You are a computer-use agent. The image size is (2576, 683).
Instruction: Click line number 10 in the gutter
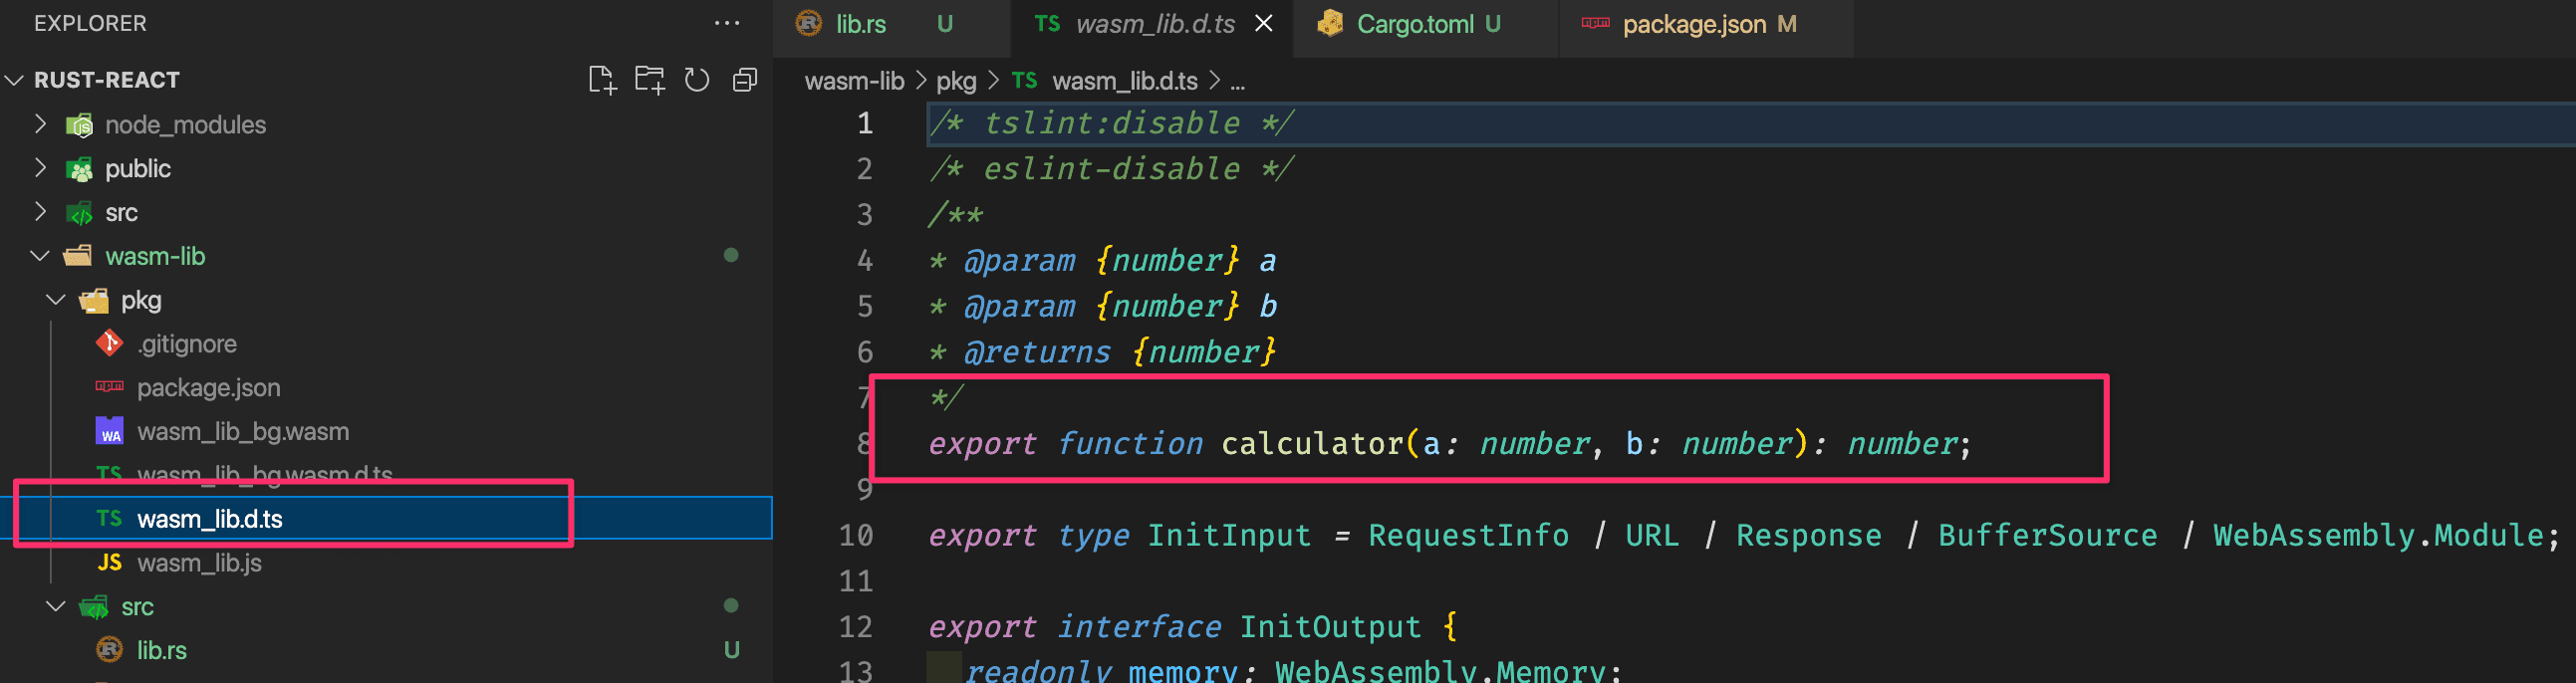click(855, 536)
